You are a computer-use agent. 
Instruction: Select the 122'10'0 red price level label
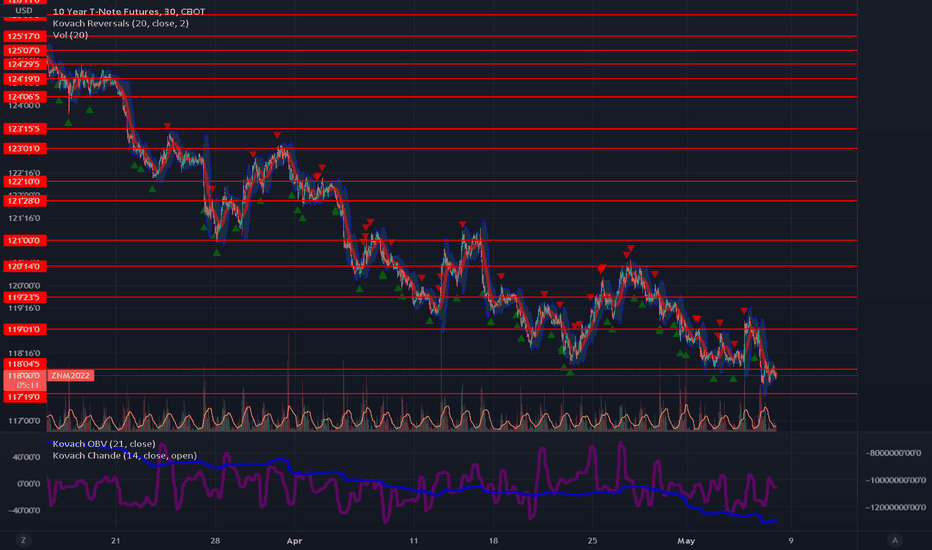tap(24, 182)
